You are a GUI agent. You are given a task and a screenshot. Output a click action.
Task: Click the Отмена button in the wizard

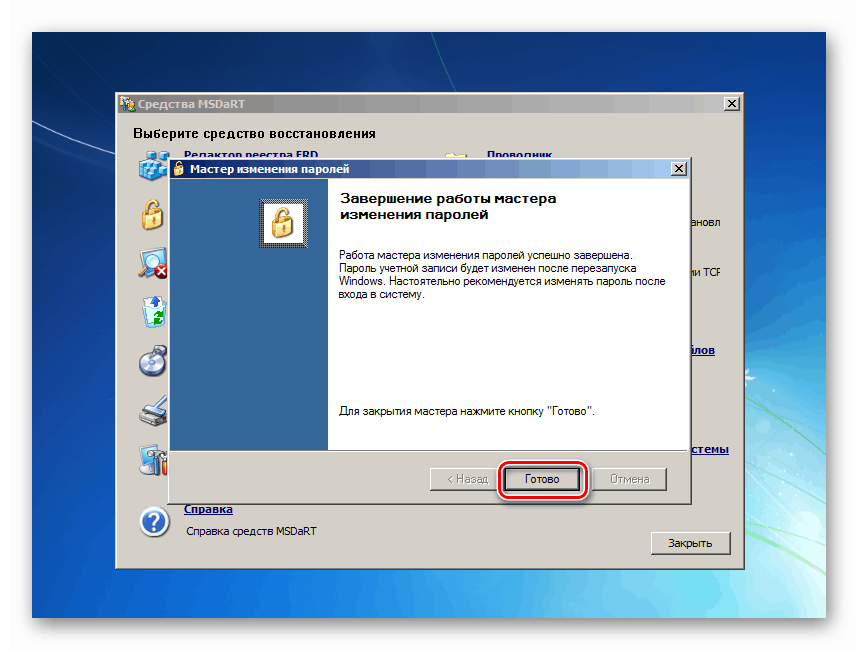pyautogui.click(x=629, y=479)
